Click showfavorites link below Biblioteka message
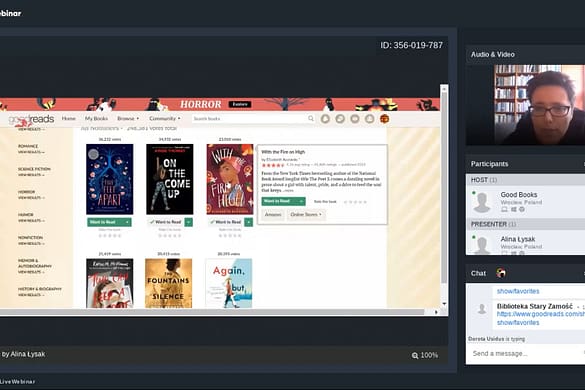The width and height of the screenshot is (585, 390). click(518, 322)
